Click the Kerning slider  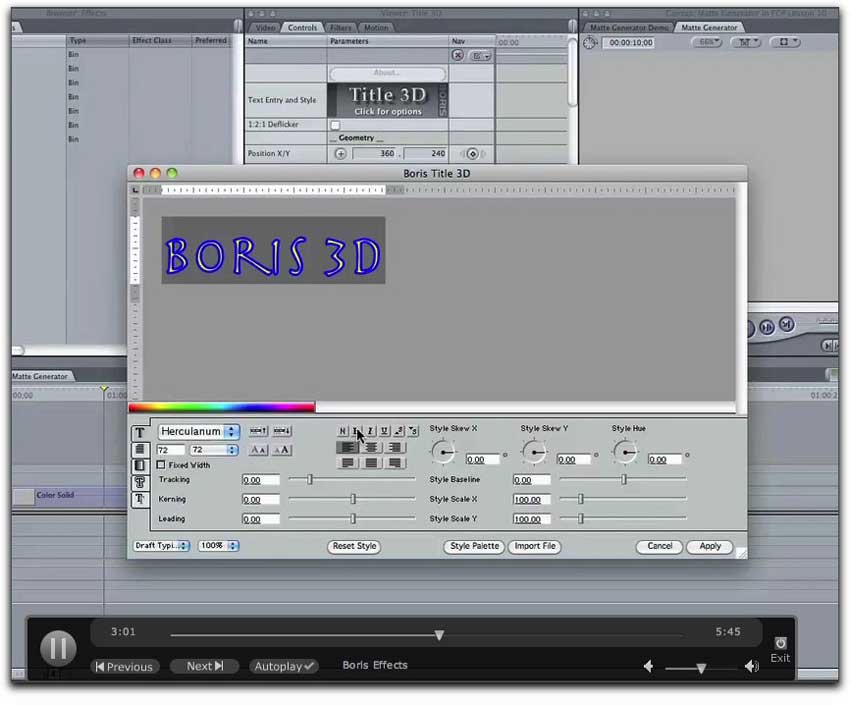(352, 499)
